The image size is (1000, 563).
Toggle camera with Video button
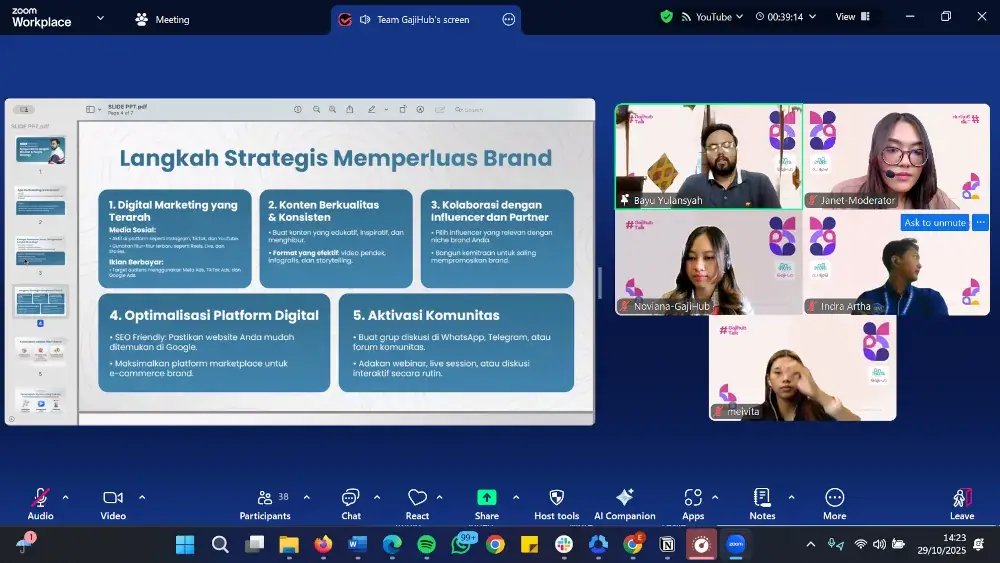pos(113,504)
